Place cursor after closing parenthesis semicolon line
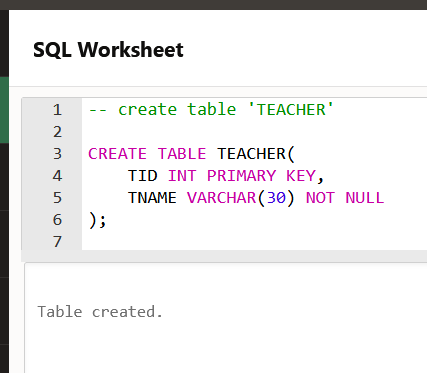The width and height of the screenshot is (427, 373). pos(107,220)
